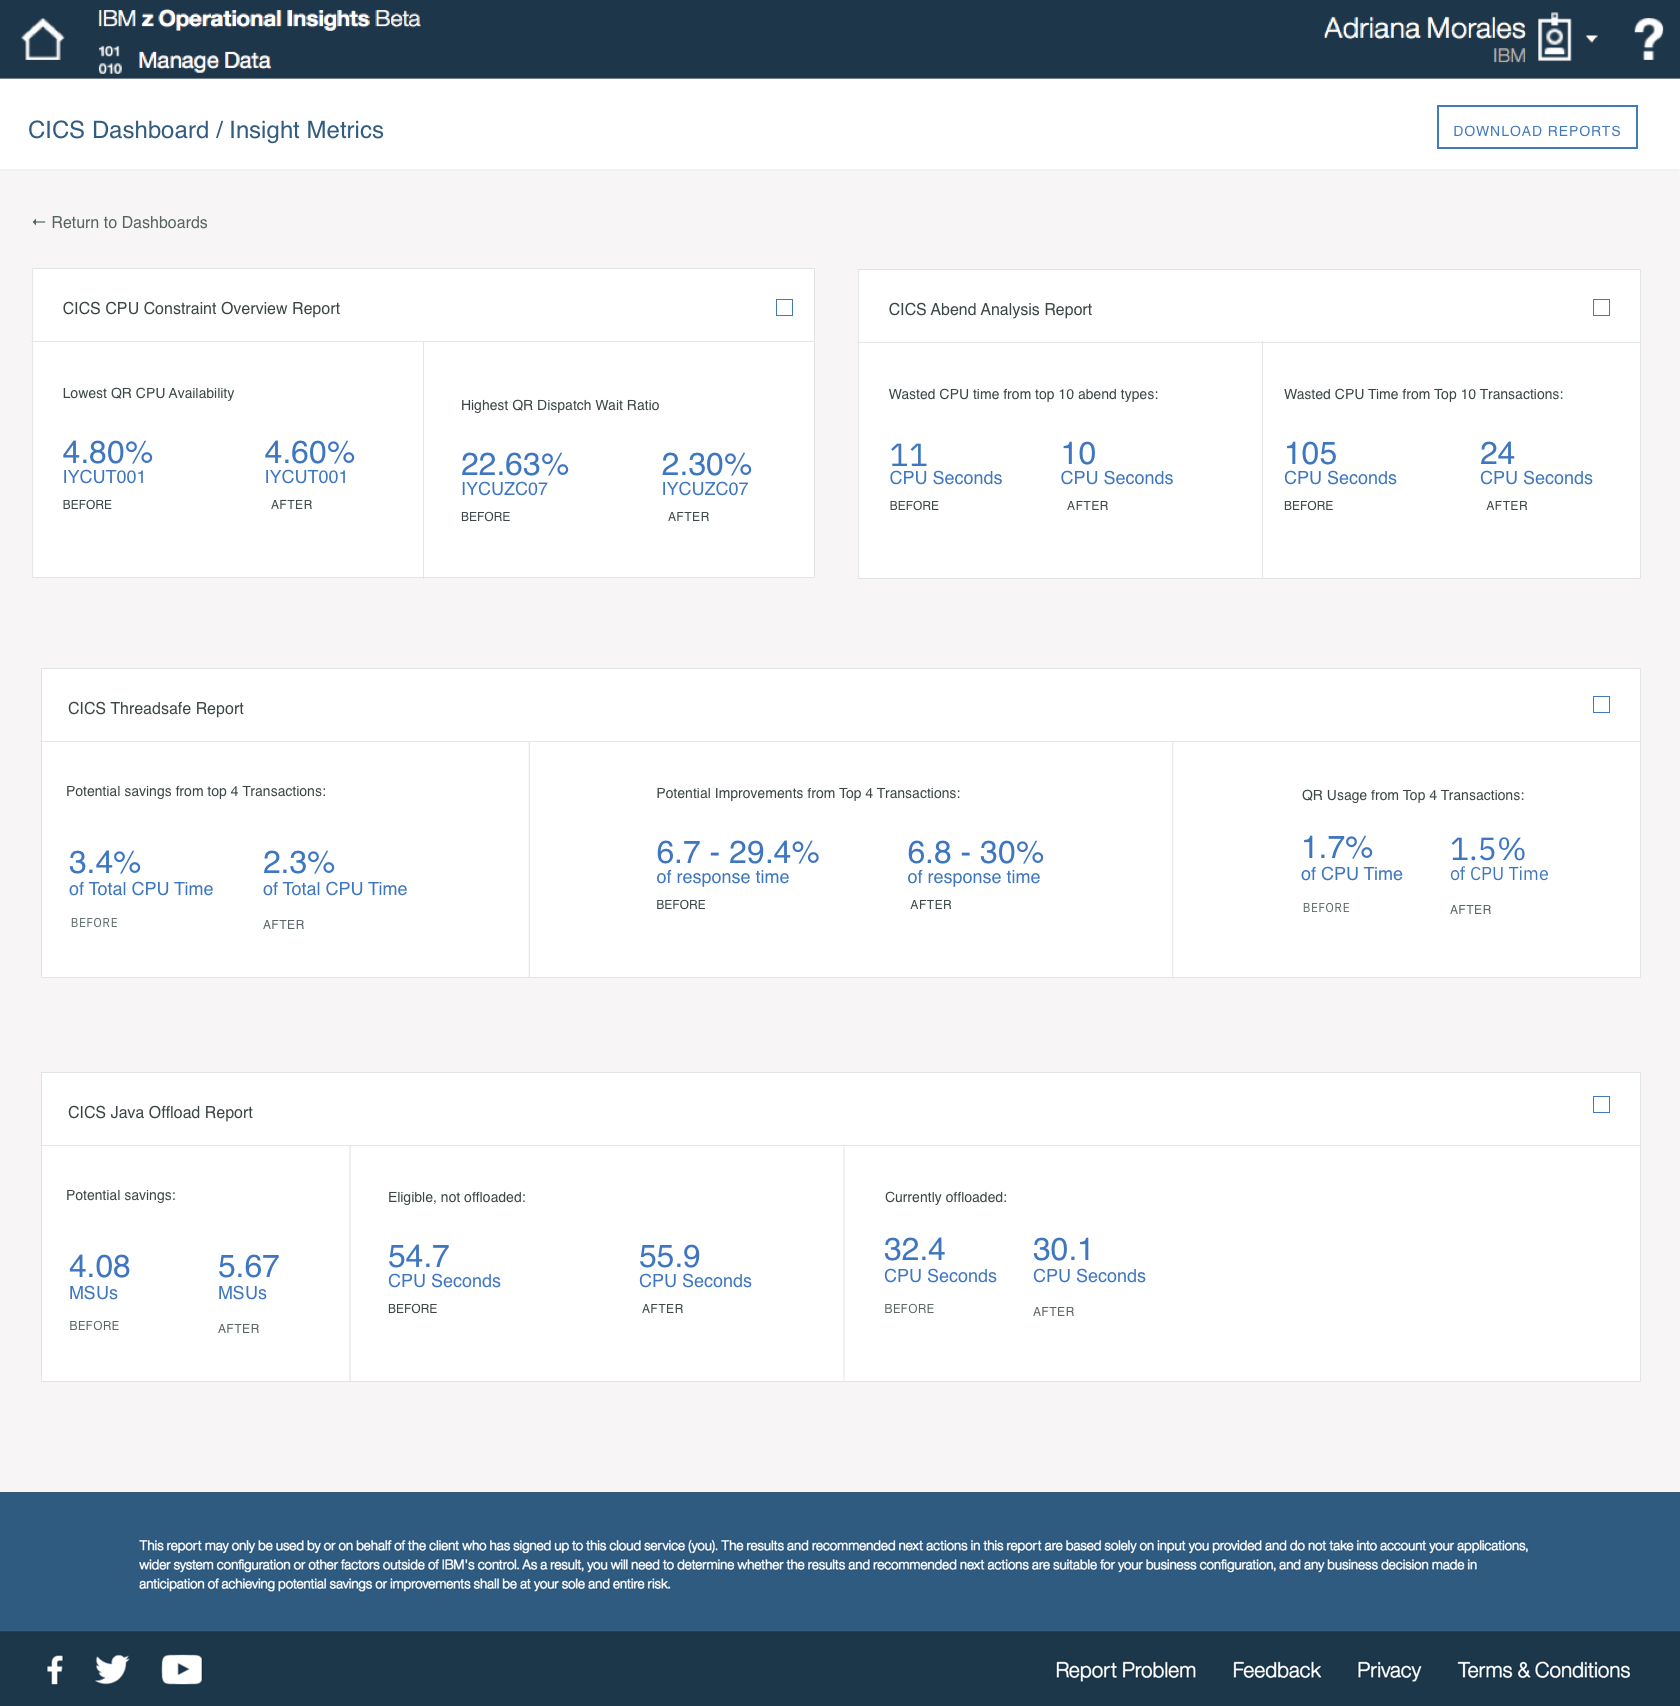Image resolution: width=1680 pixels, height=1706 pixels.
Task: Open the Manage Data menu item
Action: [204, 60]
